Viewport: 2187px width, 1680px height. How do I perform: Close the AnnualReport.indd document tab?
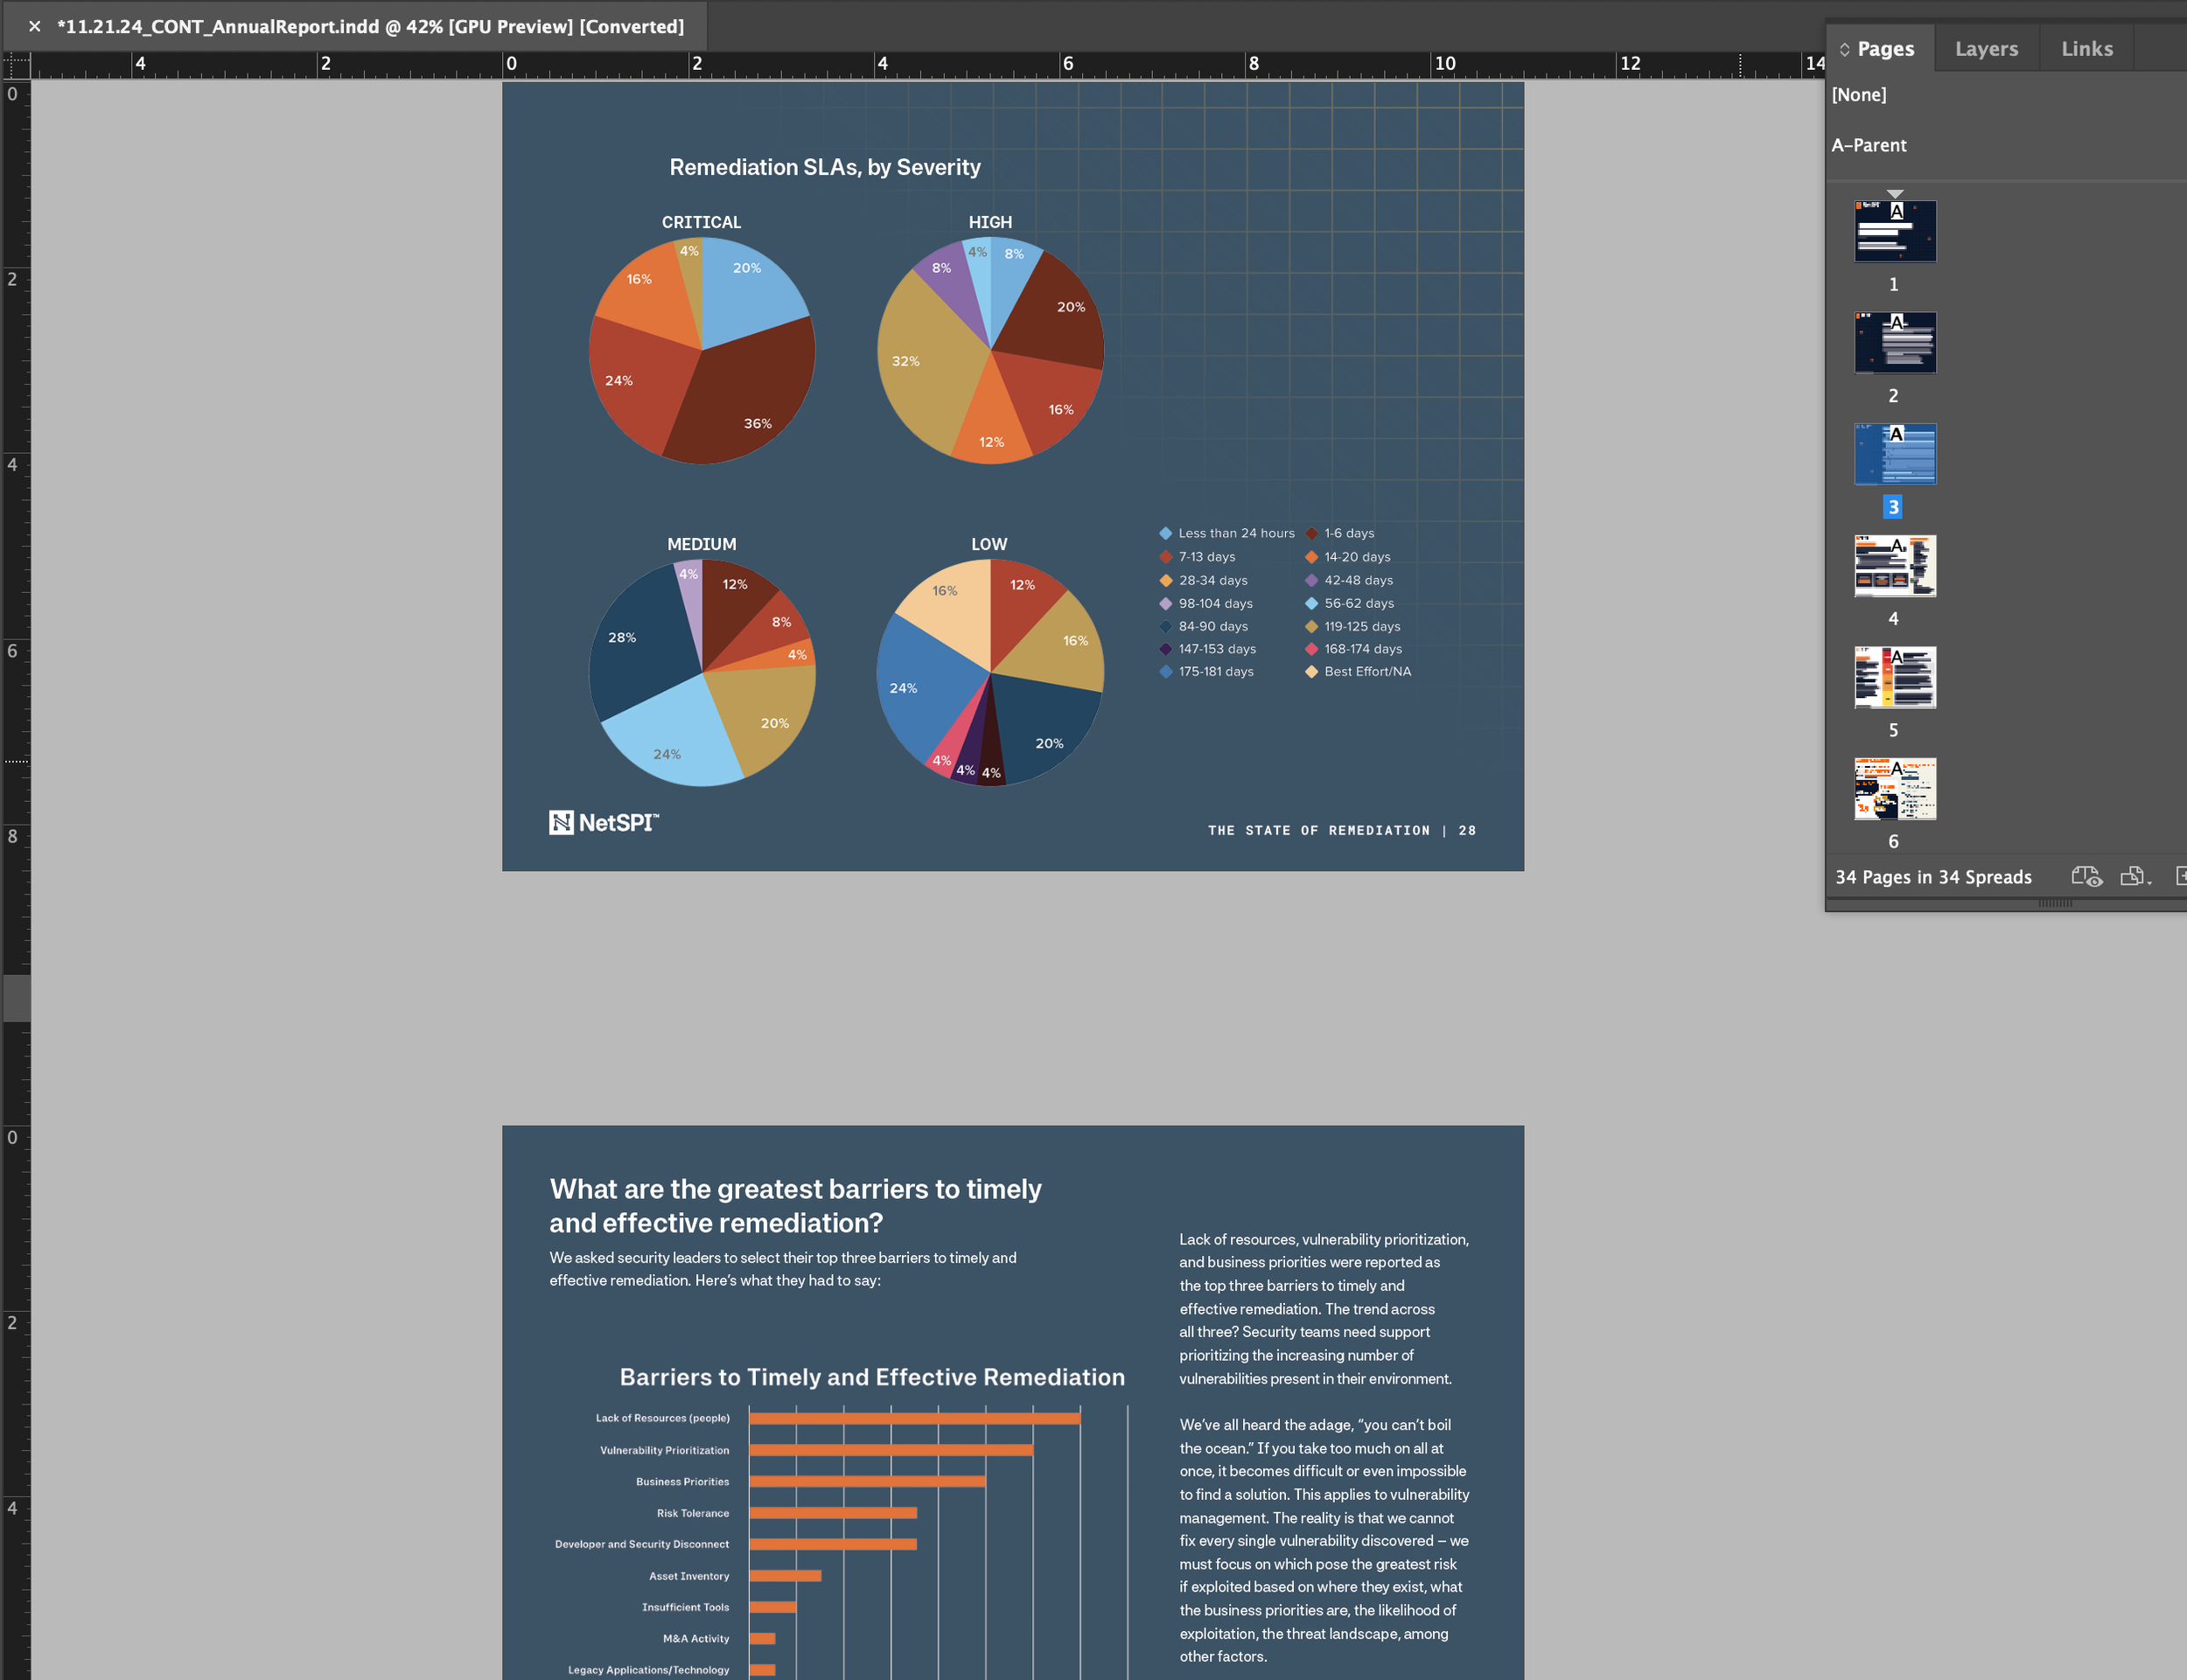tap(35, 27)
